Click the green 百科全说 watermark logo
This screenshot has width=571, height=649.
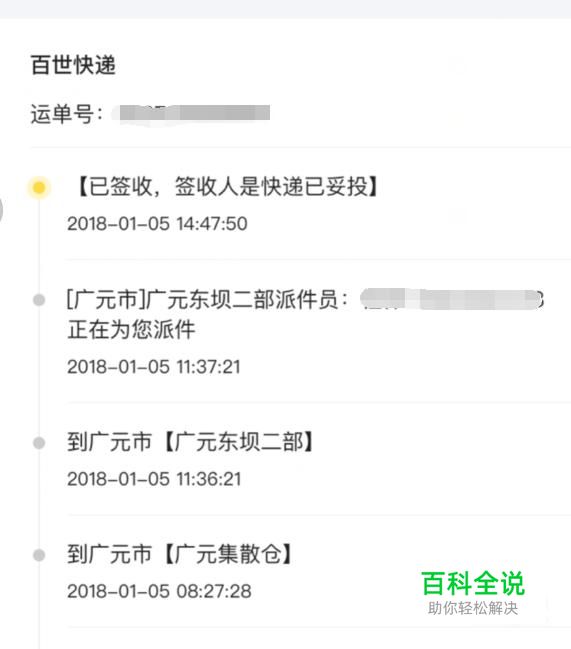tap(473, 583)
